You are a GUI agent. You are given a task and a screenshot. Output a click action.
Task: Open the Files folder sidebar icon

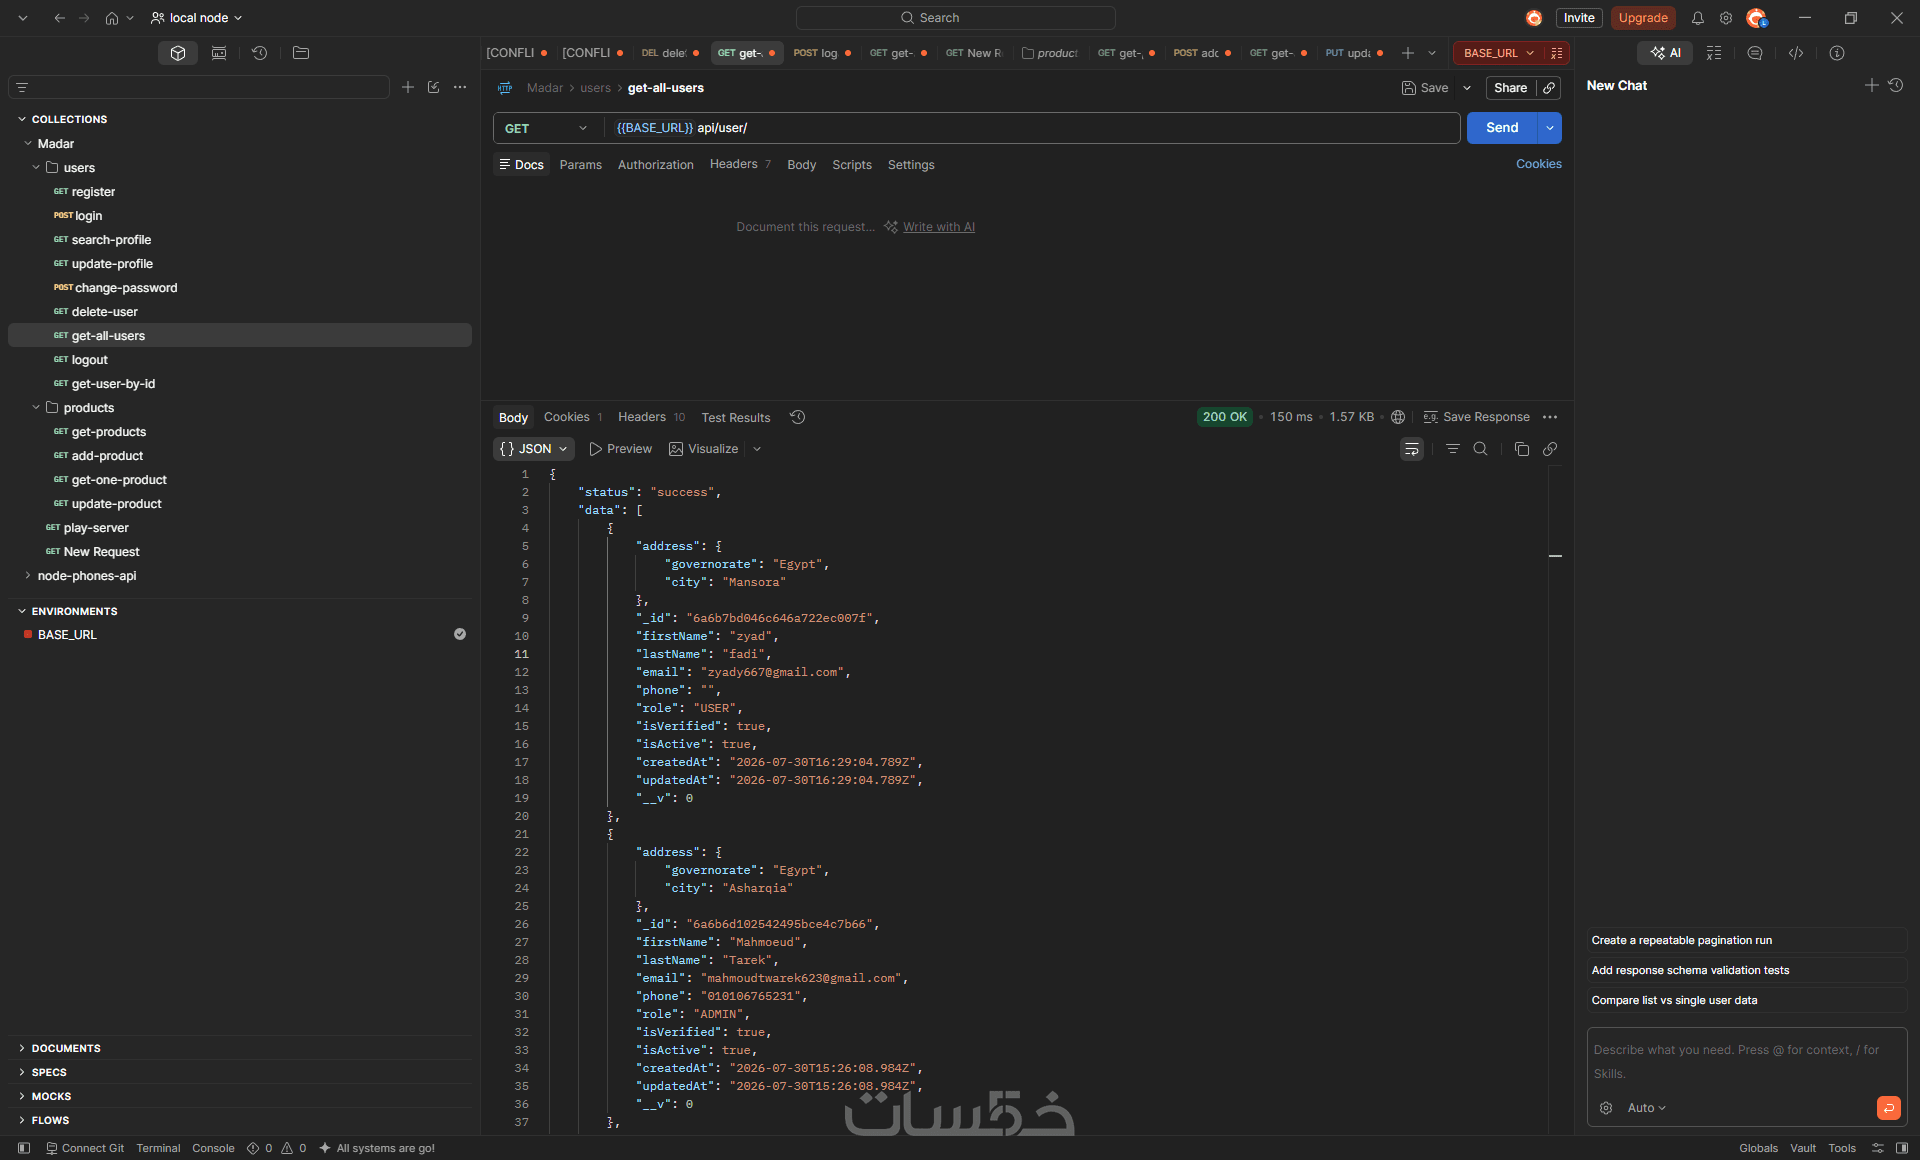click(x=301, y=53)
